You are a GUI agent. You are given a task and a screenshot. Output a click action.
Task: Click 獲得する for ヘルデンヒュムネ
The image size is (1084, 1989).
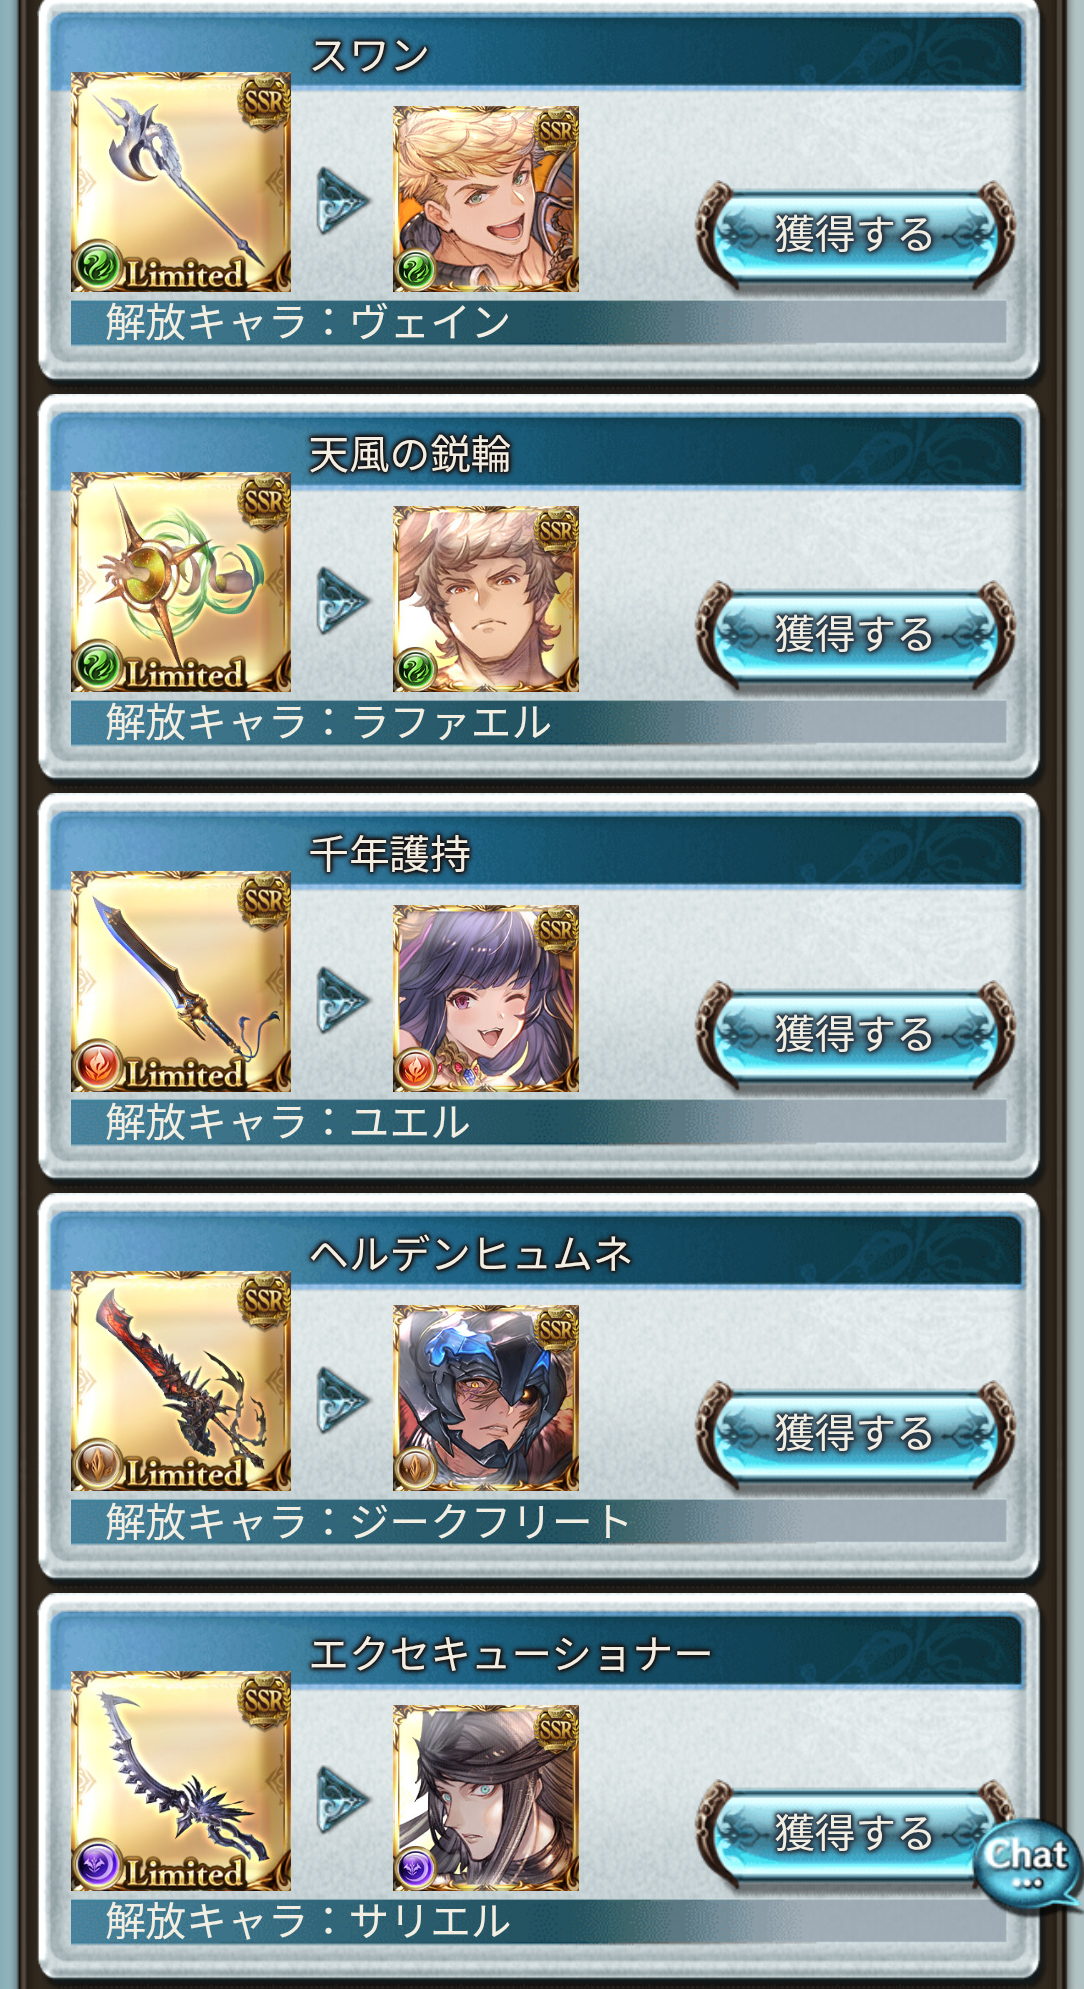click(x=856, y=1434)
